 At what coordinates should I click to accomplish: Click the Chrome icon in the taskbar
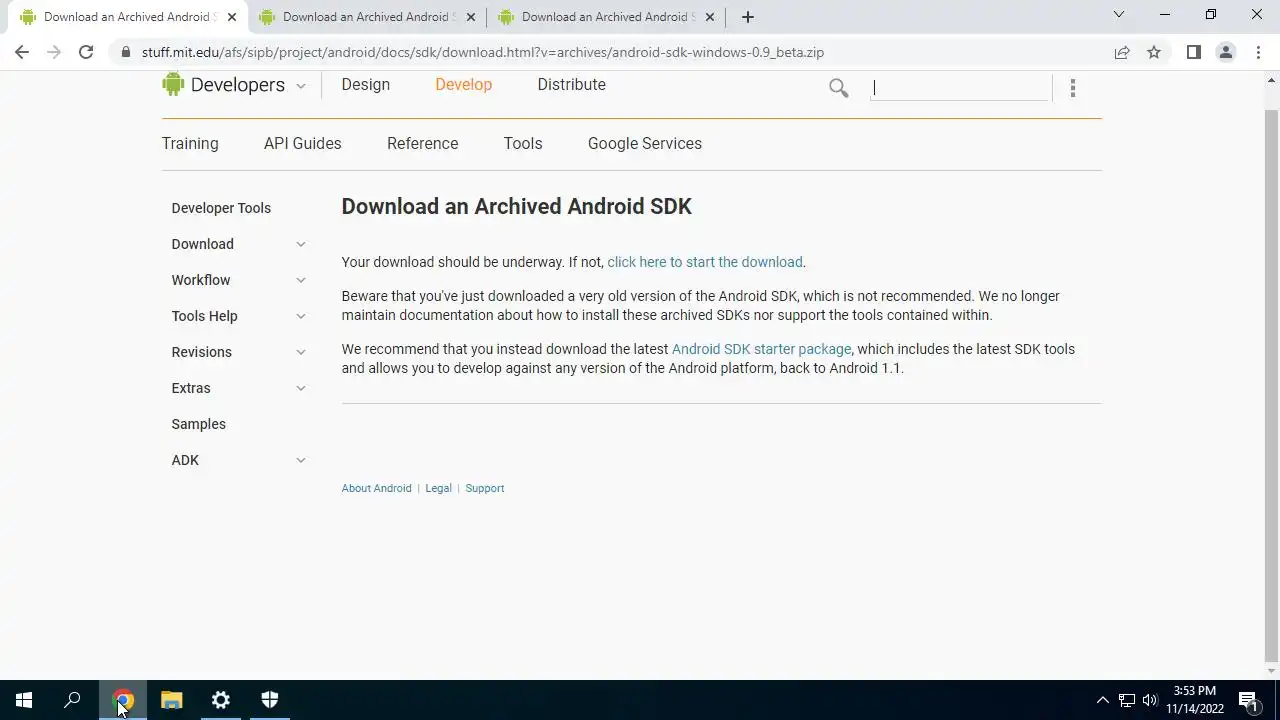(x=123, y=700)
